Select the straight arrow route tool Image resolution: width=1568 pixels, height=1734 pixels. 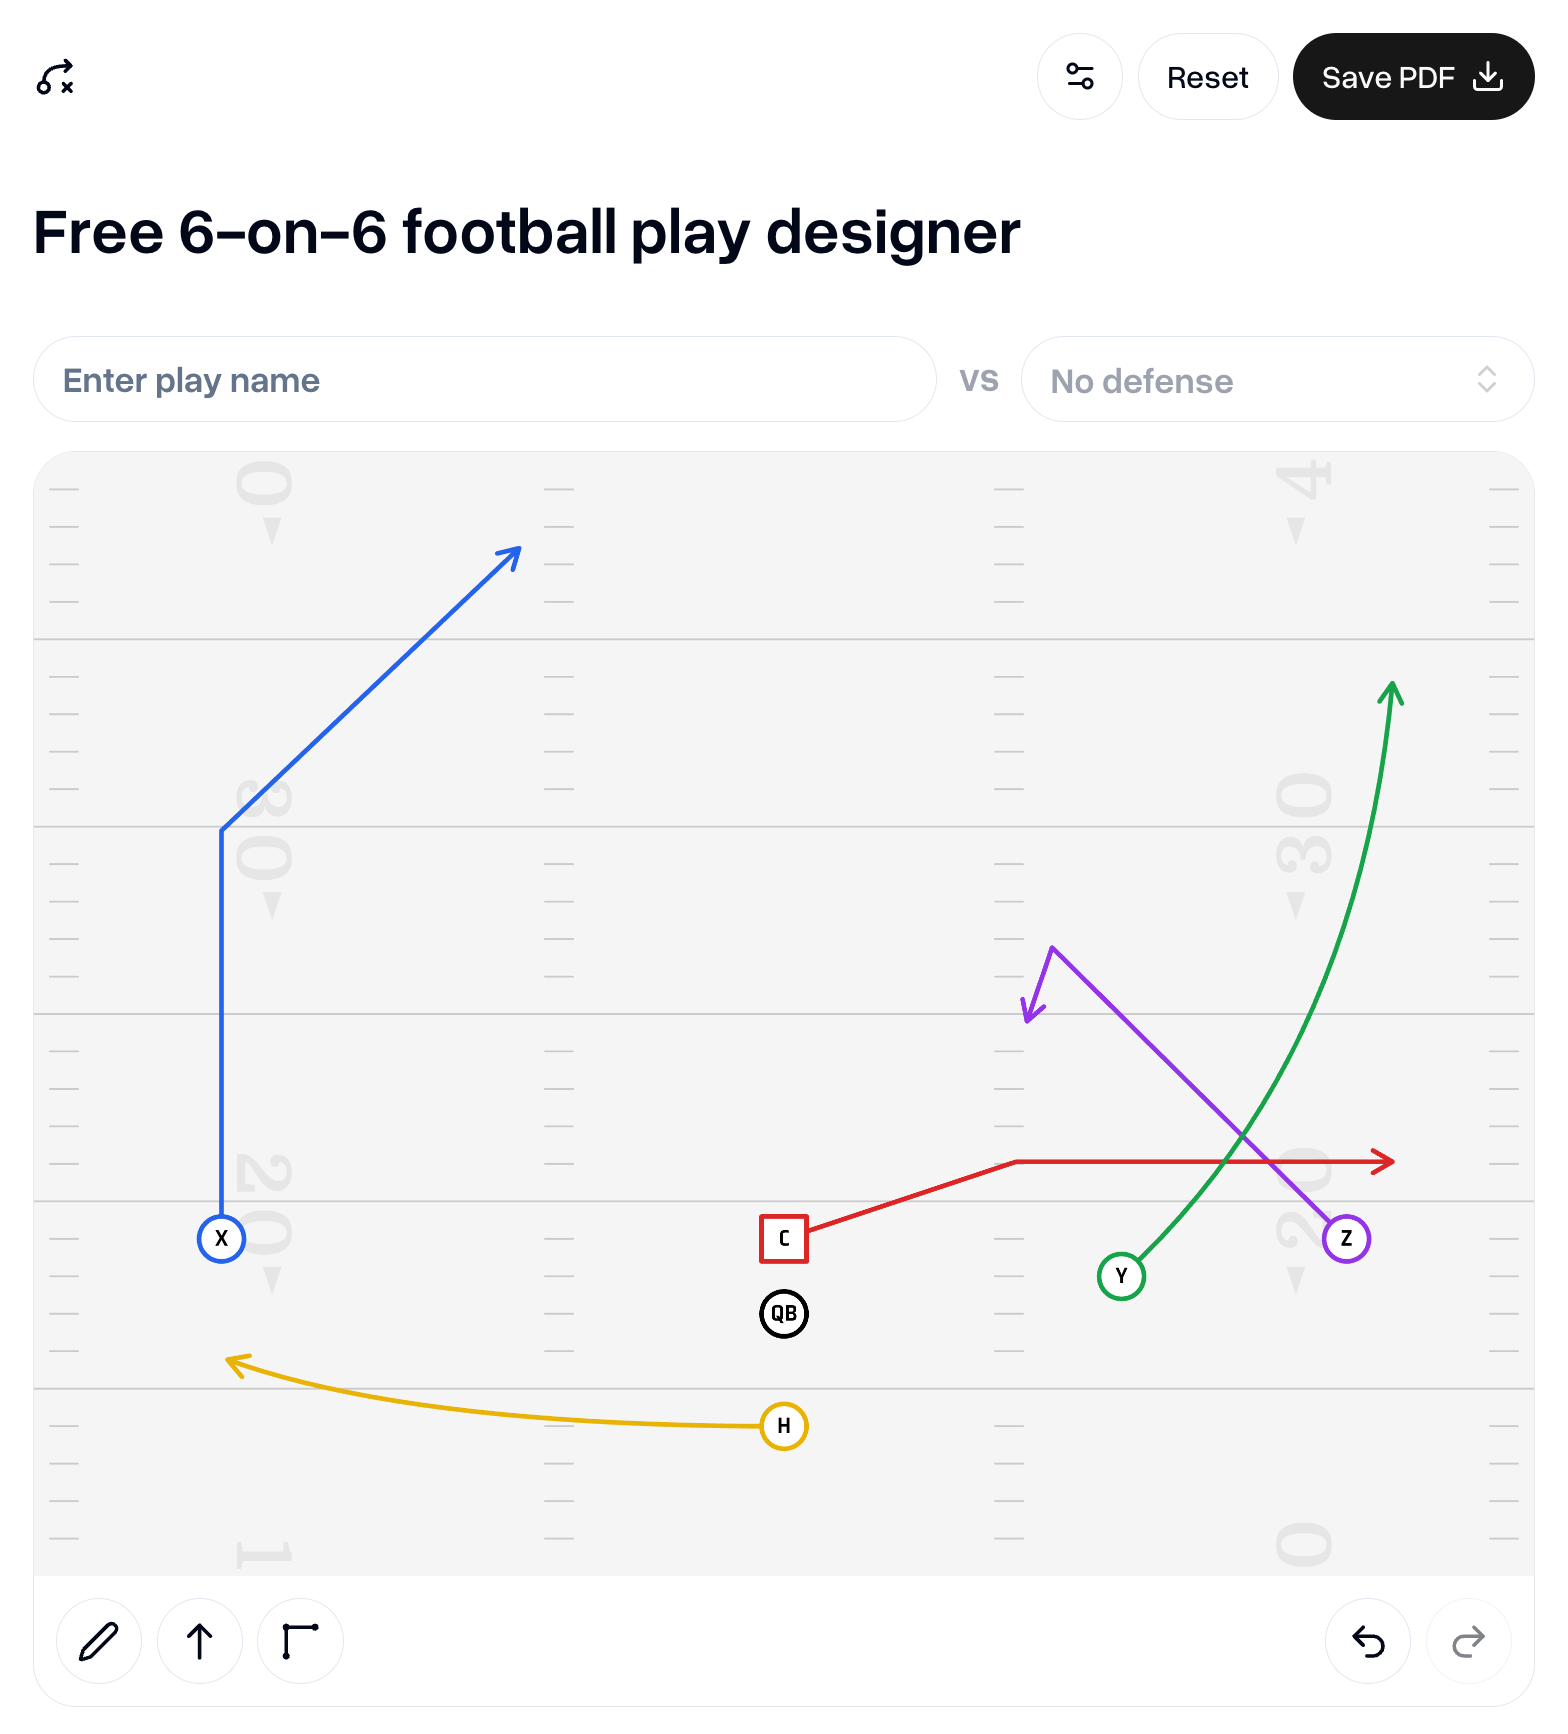click(x=199, y=1641)
